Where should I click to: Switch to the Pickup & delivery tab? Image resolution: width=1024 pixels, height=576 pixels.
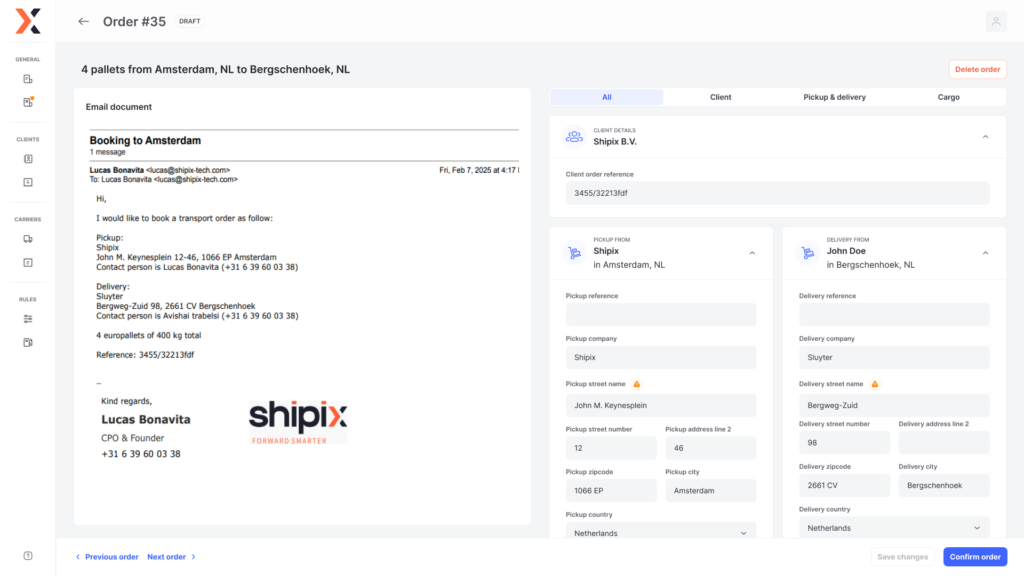[834, 97]
